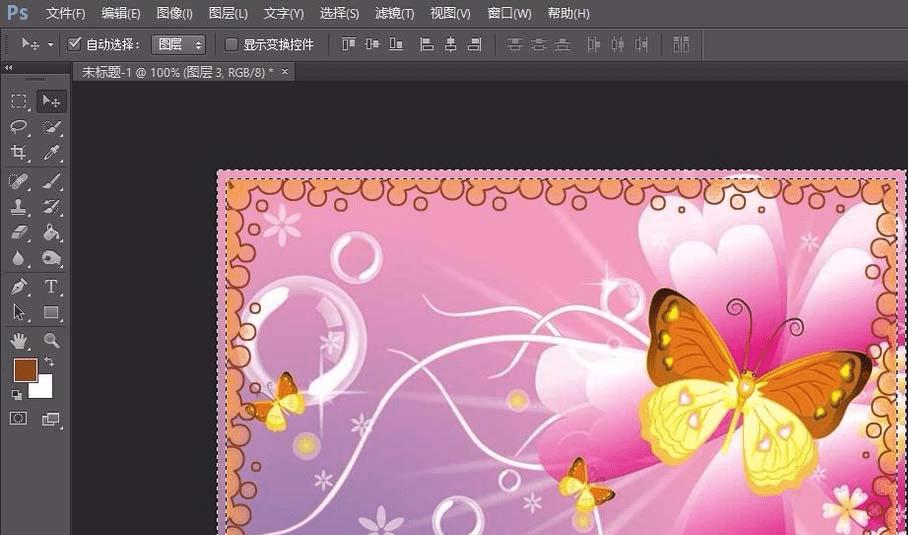Change the screen mode
This screenshot has width=908, height=535.
point(51,419)
